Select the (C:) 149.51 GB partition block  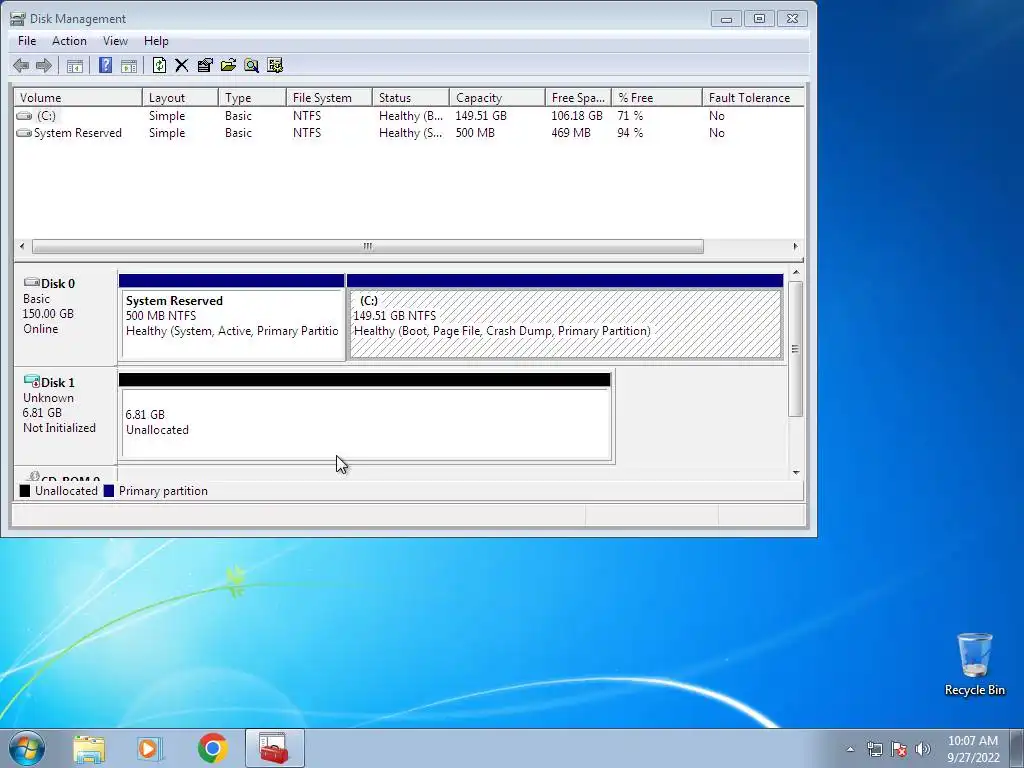[x=565, y=317]
